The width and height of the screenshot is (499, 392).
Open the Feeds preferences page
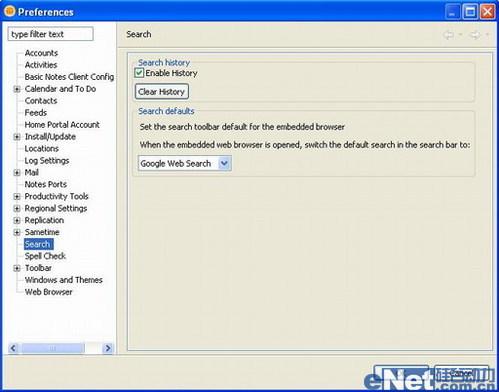pyautogui.click(x=36, y=113)
